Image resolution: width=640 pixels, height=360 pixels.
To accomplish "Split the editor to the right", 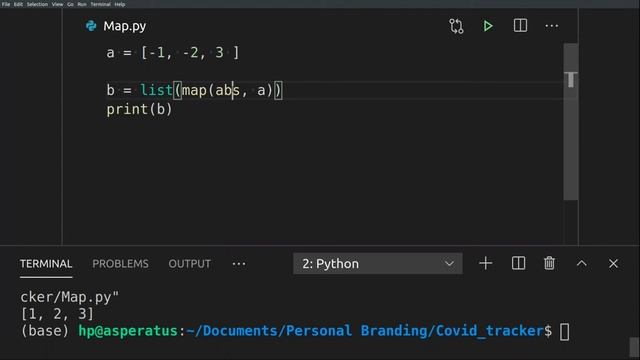I will click(520, 26).
